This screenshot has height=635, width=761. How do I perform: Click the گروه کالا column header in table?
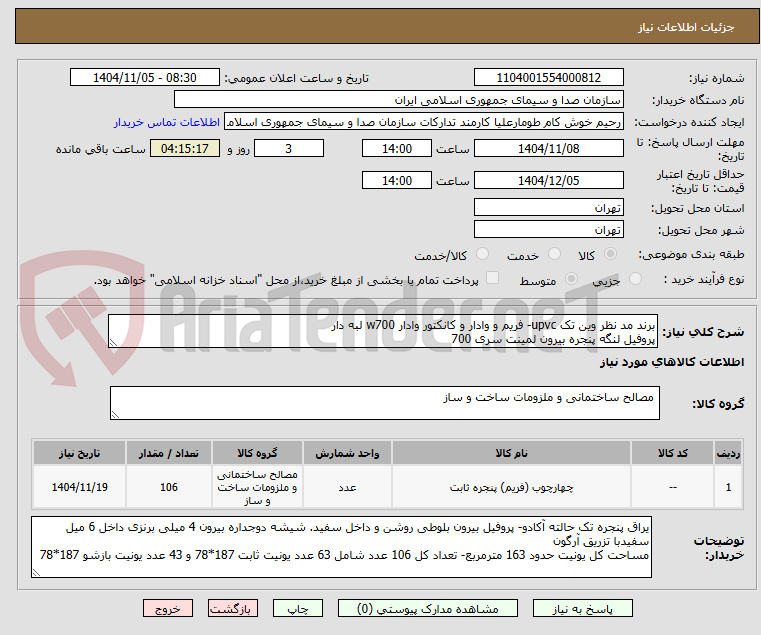pyautogui.click(x=257, y=453)
